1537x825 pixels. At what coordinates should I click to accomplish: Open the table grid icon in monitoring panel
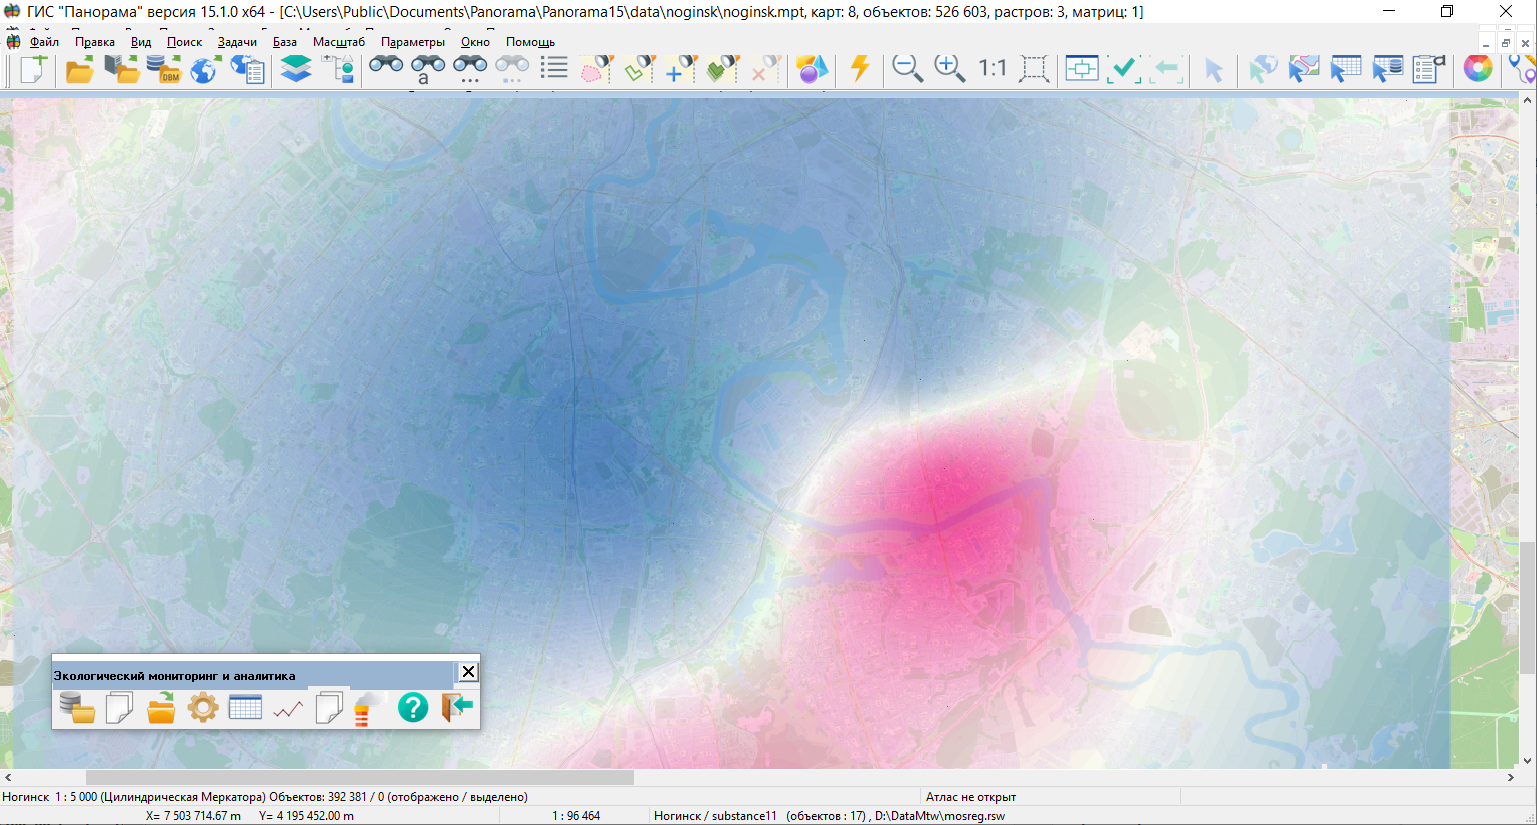pos(245,707)
